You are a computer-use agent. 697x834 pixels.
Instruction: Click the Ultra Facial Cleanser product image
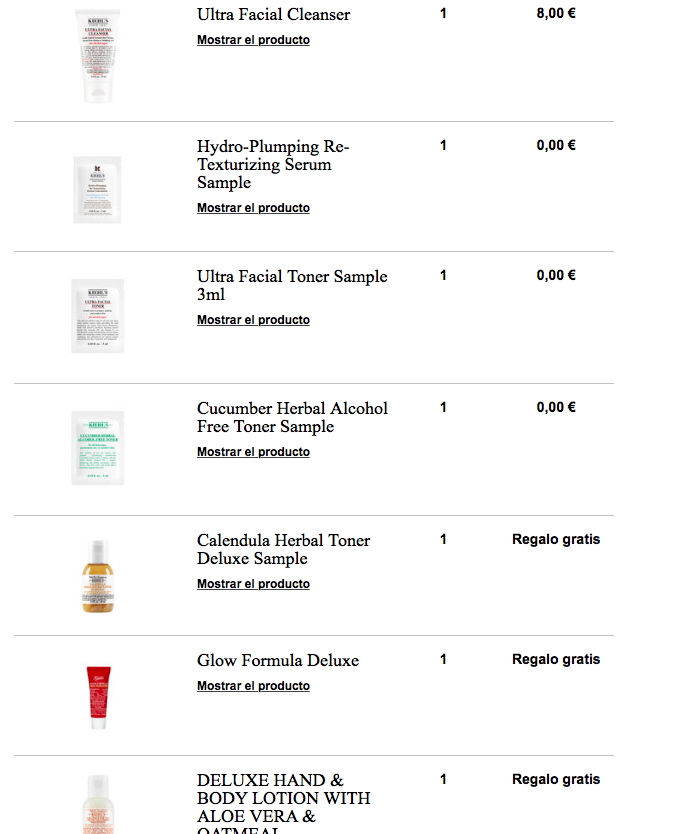[x=97, y=55]
